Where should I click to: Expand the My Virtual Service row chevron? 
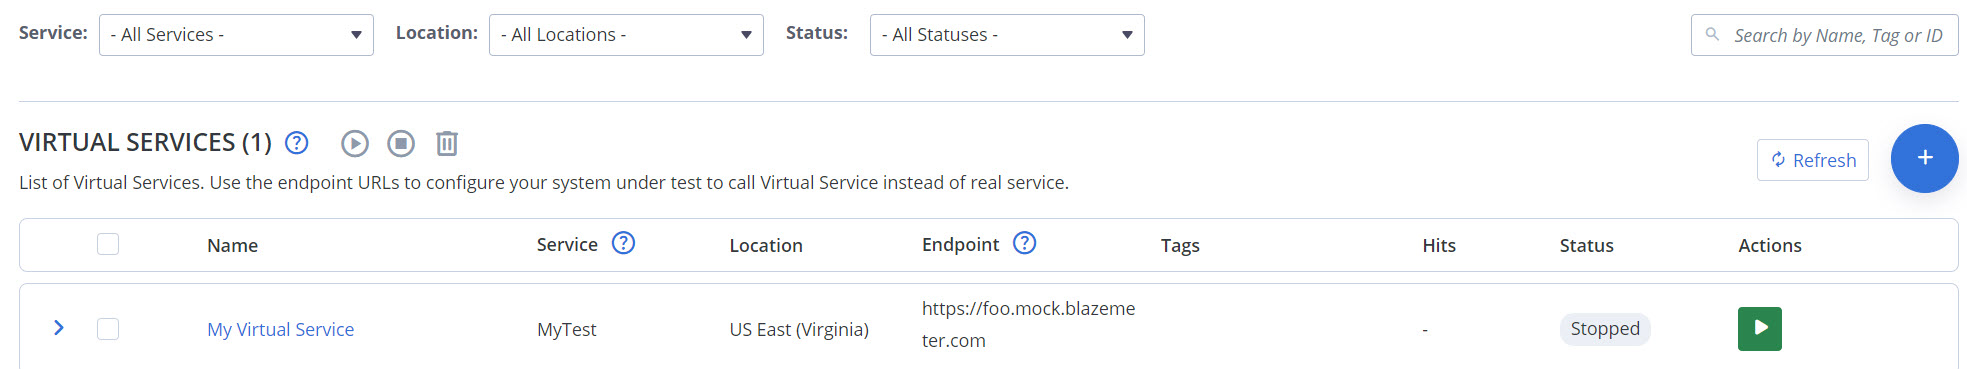coord(59,328)
